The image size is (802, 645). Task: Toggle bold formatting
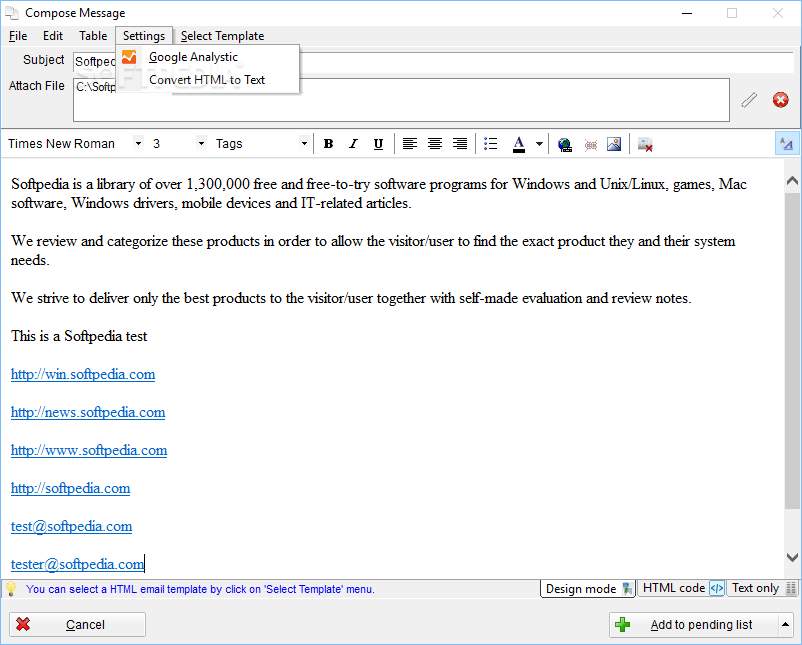coord(328,144)
